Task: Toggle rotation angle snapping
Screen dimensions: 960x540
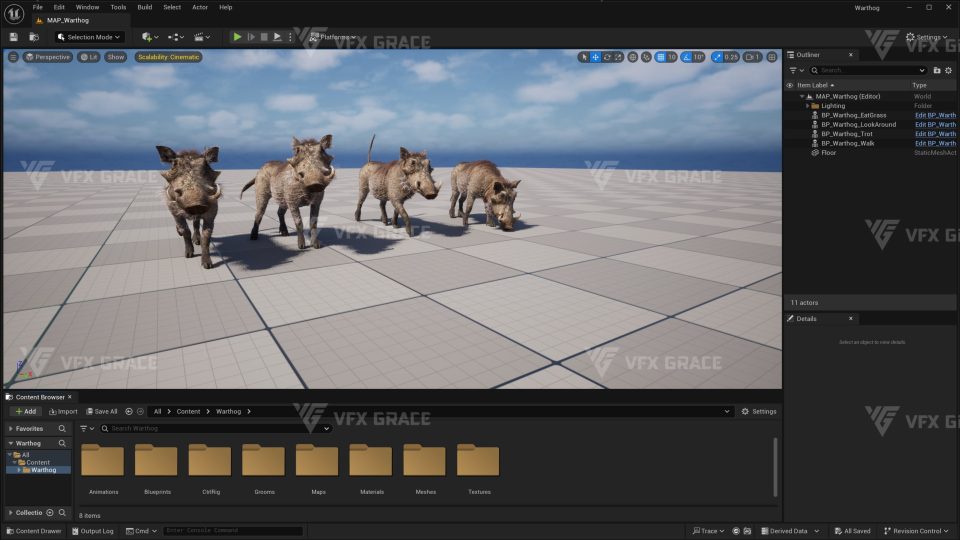Action: 687,57
